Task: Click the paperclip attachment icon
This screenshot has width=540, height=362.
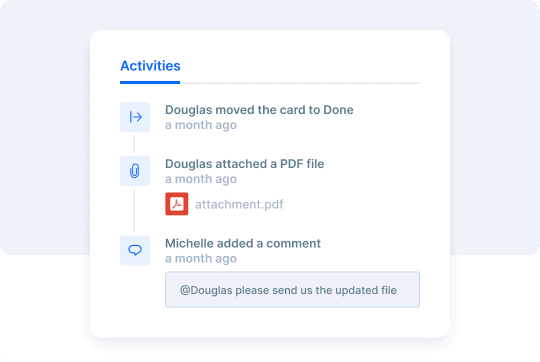Action: [135, 171]
